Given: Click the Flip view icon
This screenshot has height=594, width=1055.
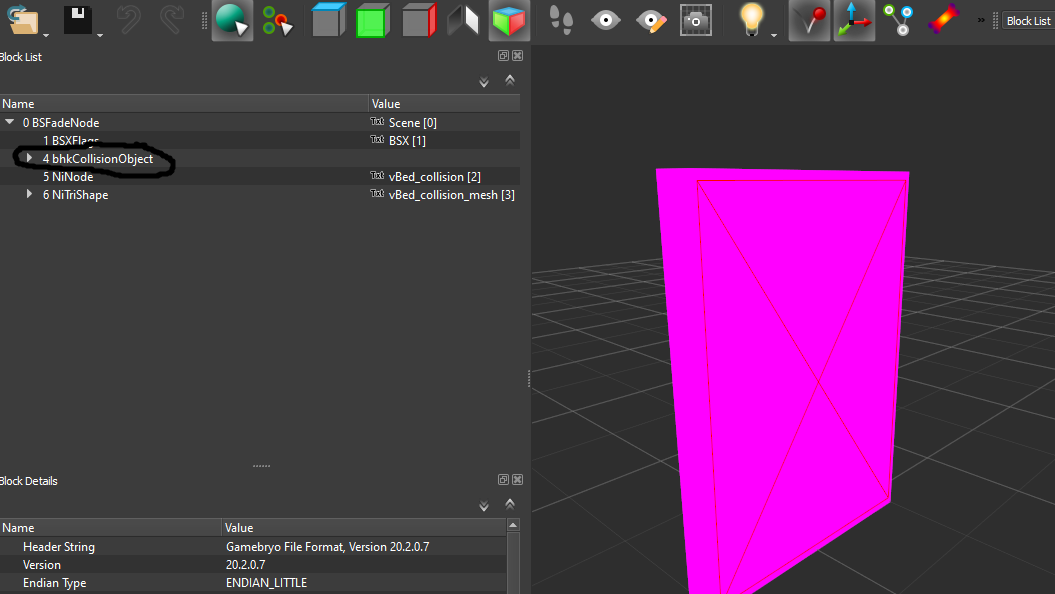Looking at the screenshot, I should click(463, 20).
